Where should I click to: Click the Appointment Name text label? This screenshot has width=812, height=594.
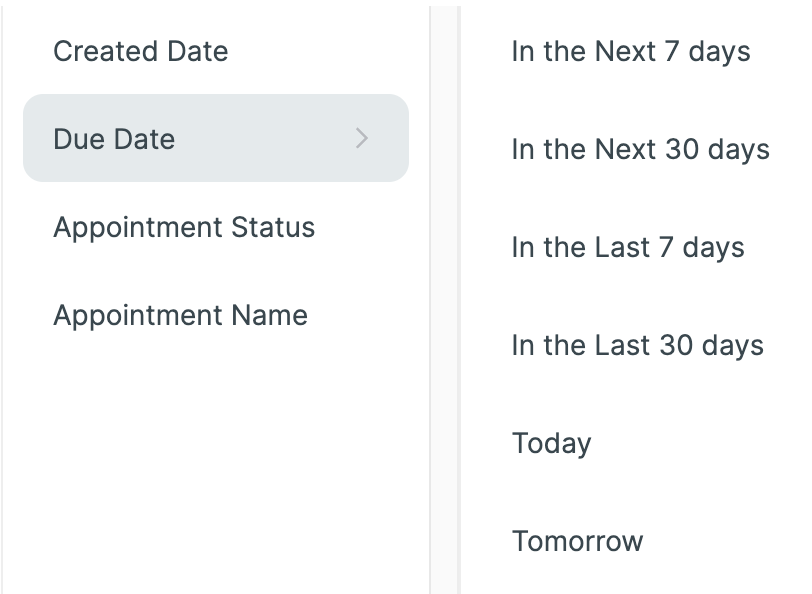coord(180,315)
